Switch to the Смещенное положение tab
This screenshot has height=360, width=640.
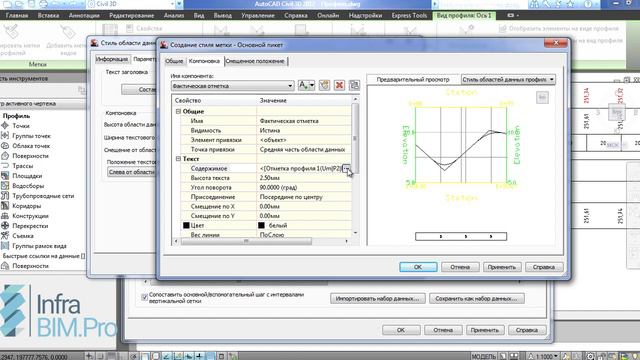pos(256,61)
